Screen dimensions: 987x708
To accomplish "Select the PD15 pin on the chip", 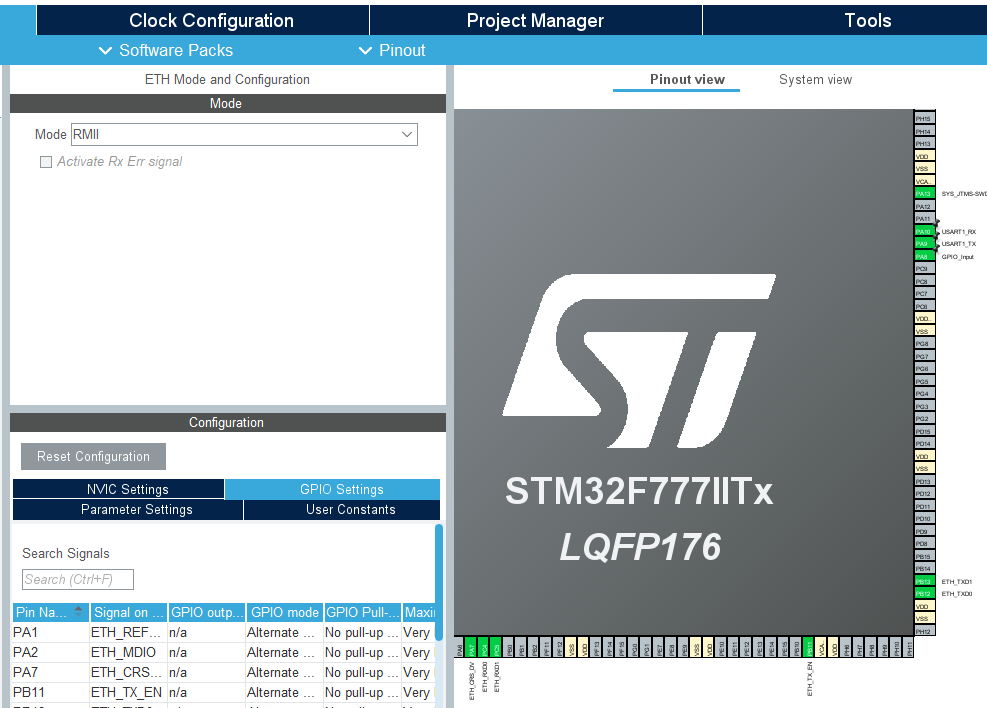I will coord(924,431).
